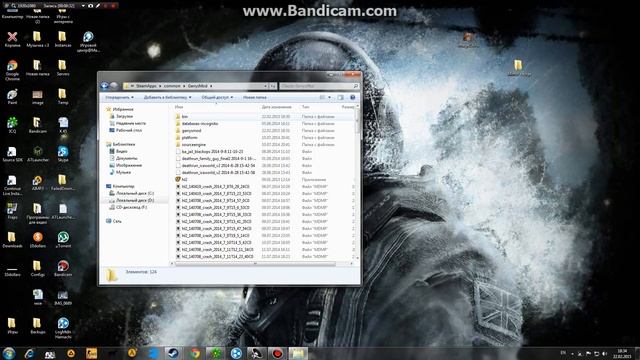640x360 pixels.
Task: Switch to Chrome in the taskbar
Action: (x=195, y=353)
